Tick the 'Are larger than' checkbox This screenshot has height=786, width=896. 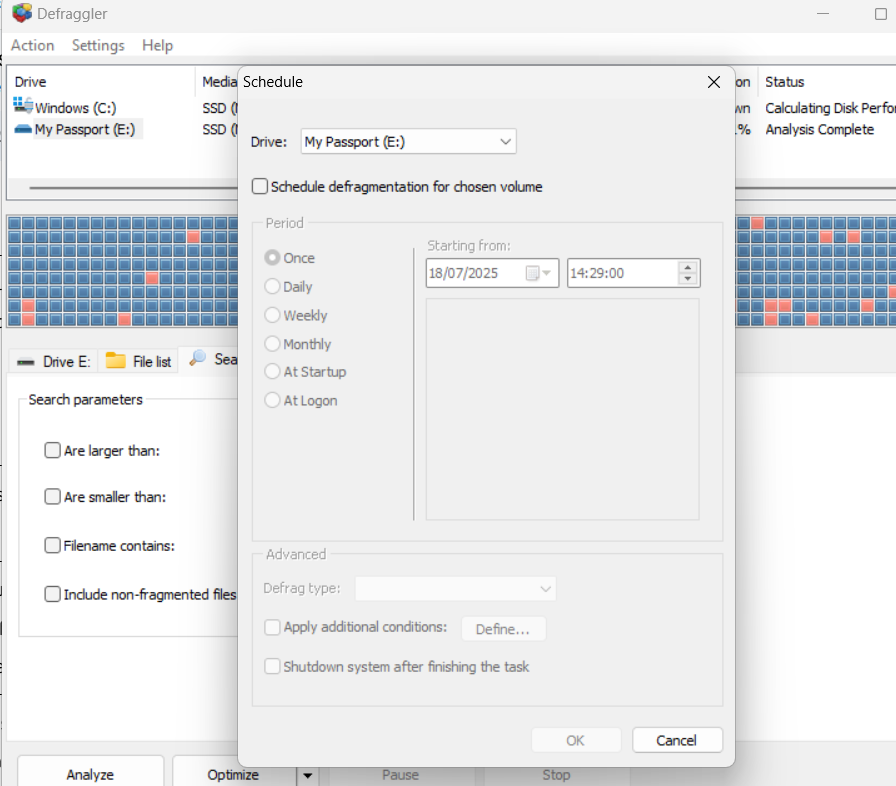pos(53,450)
